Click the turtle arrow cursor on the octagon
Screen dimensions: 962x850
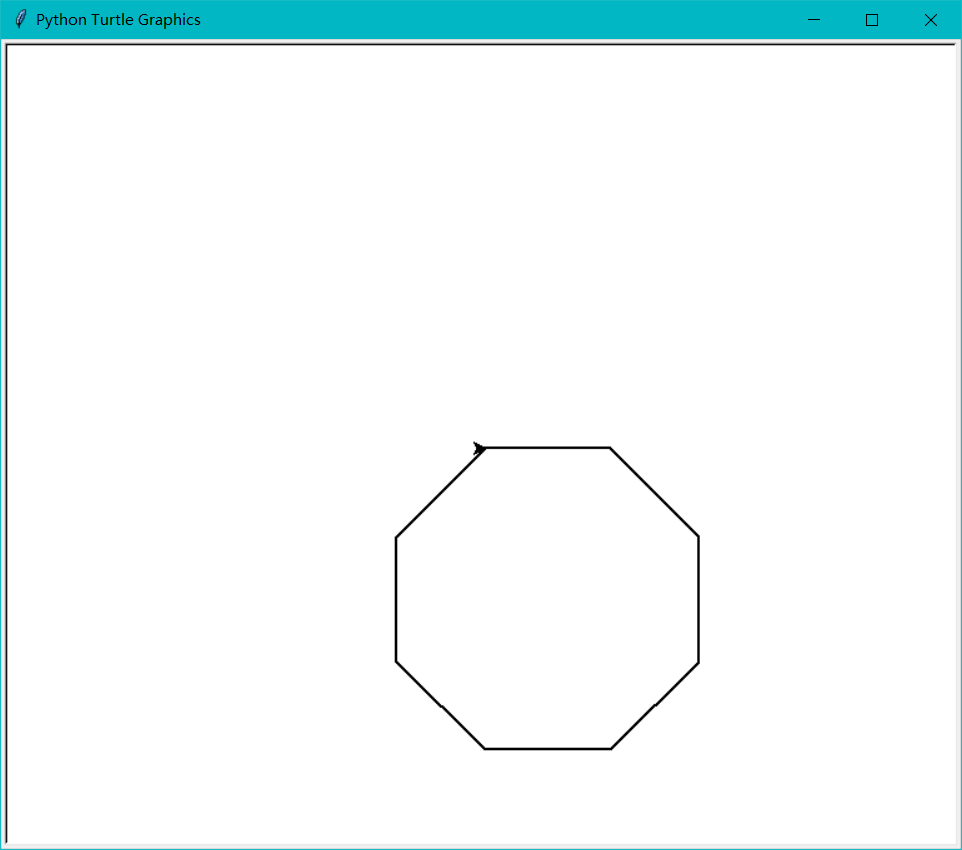pyautogui.click(x=480, y=449)
